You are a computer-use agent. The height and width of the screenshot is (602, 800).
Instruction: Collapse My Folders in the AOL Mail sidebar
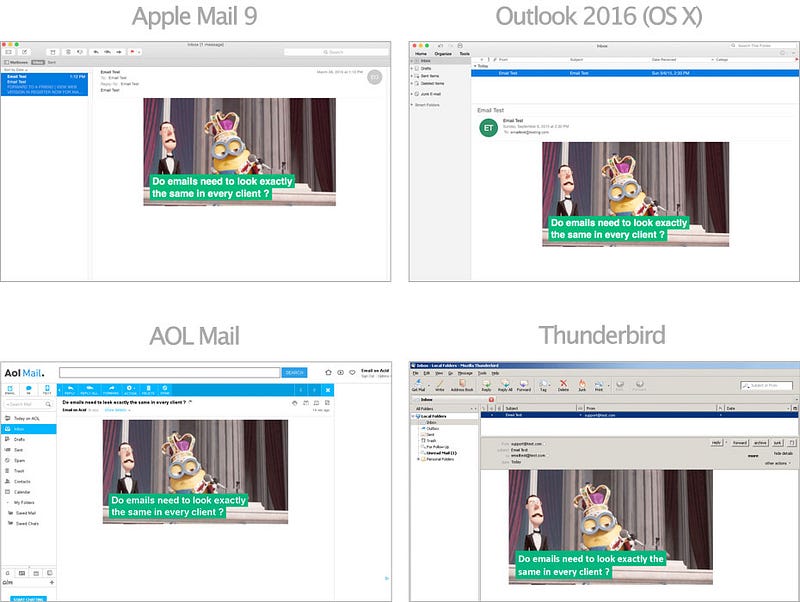click(x=8, y=503)
